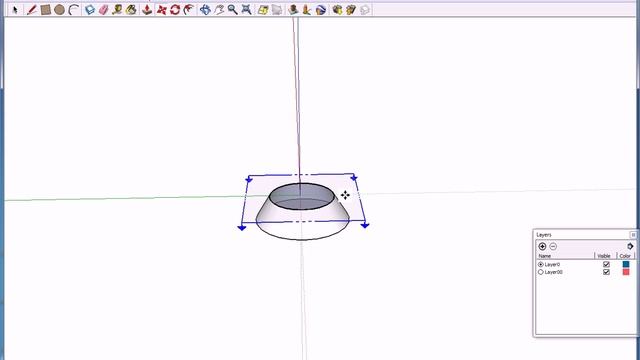Click the Color column header
Viewport: 640px width, 360px height.
pyautogui.click(x=625, y=256)
